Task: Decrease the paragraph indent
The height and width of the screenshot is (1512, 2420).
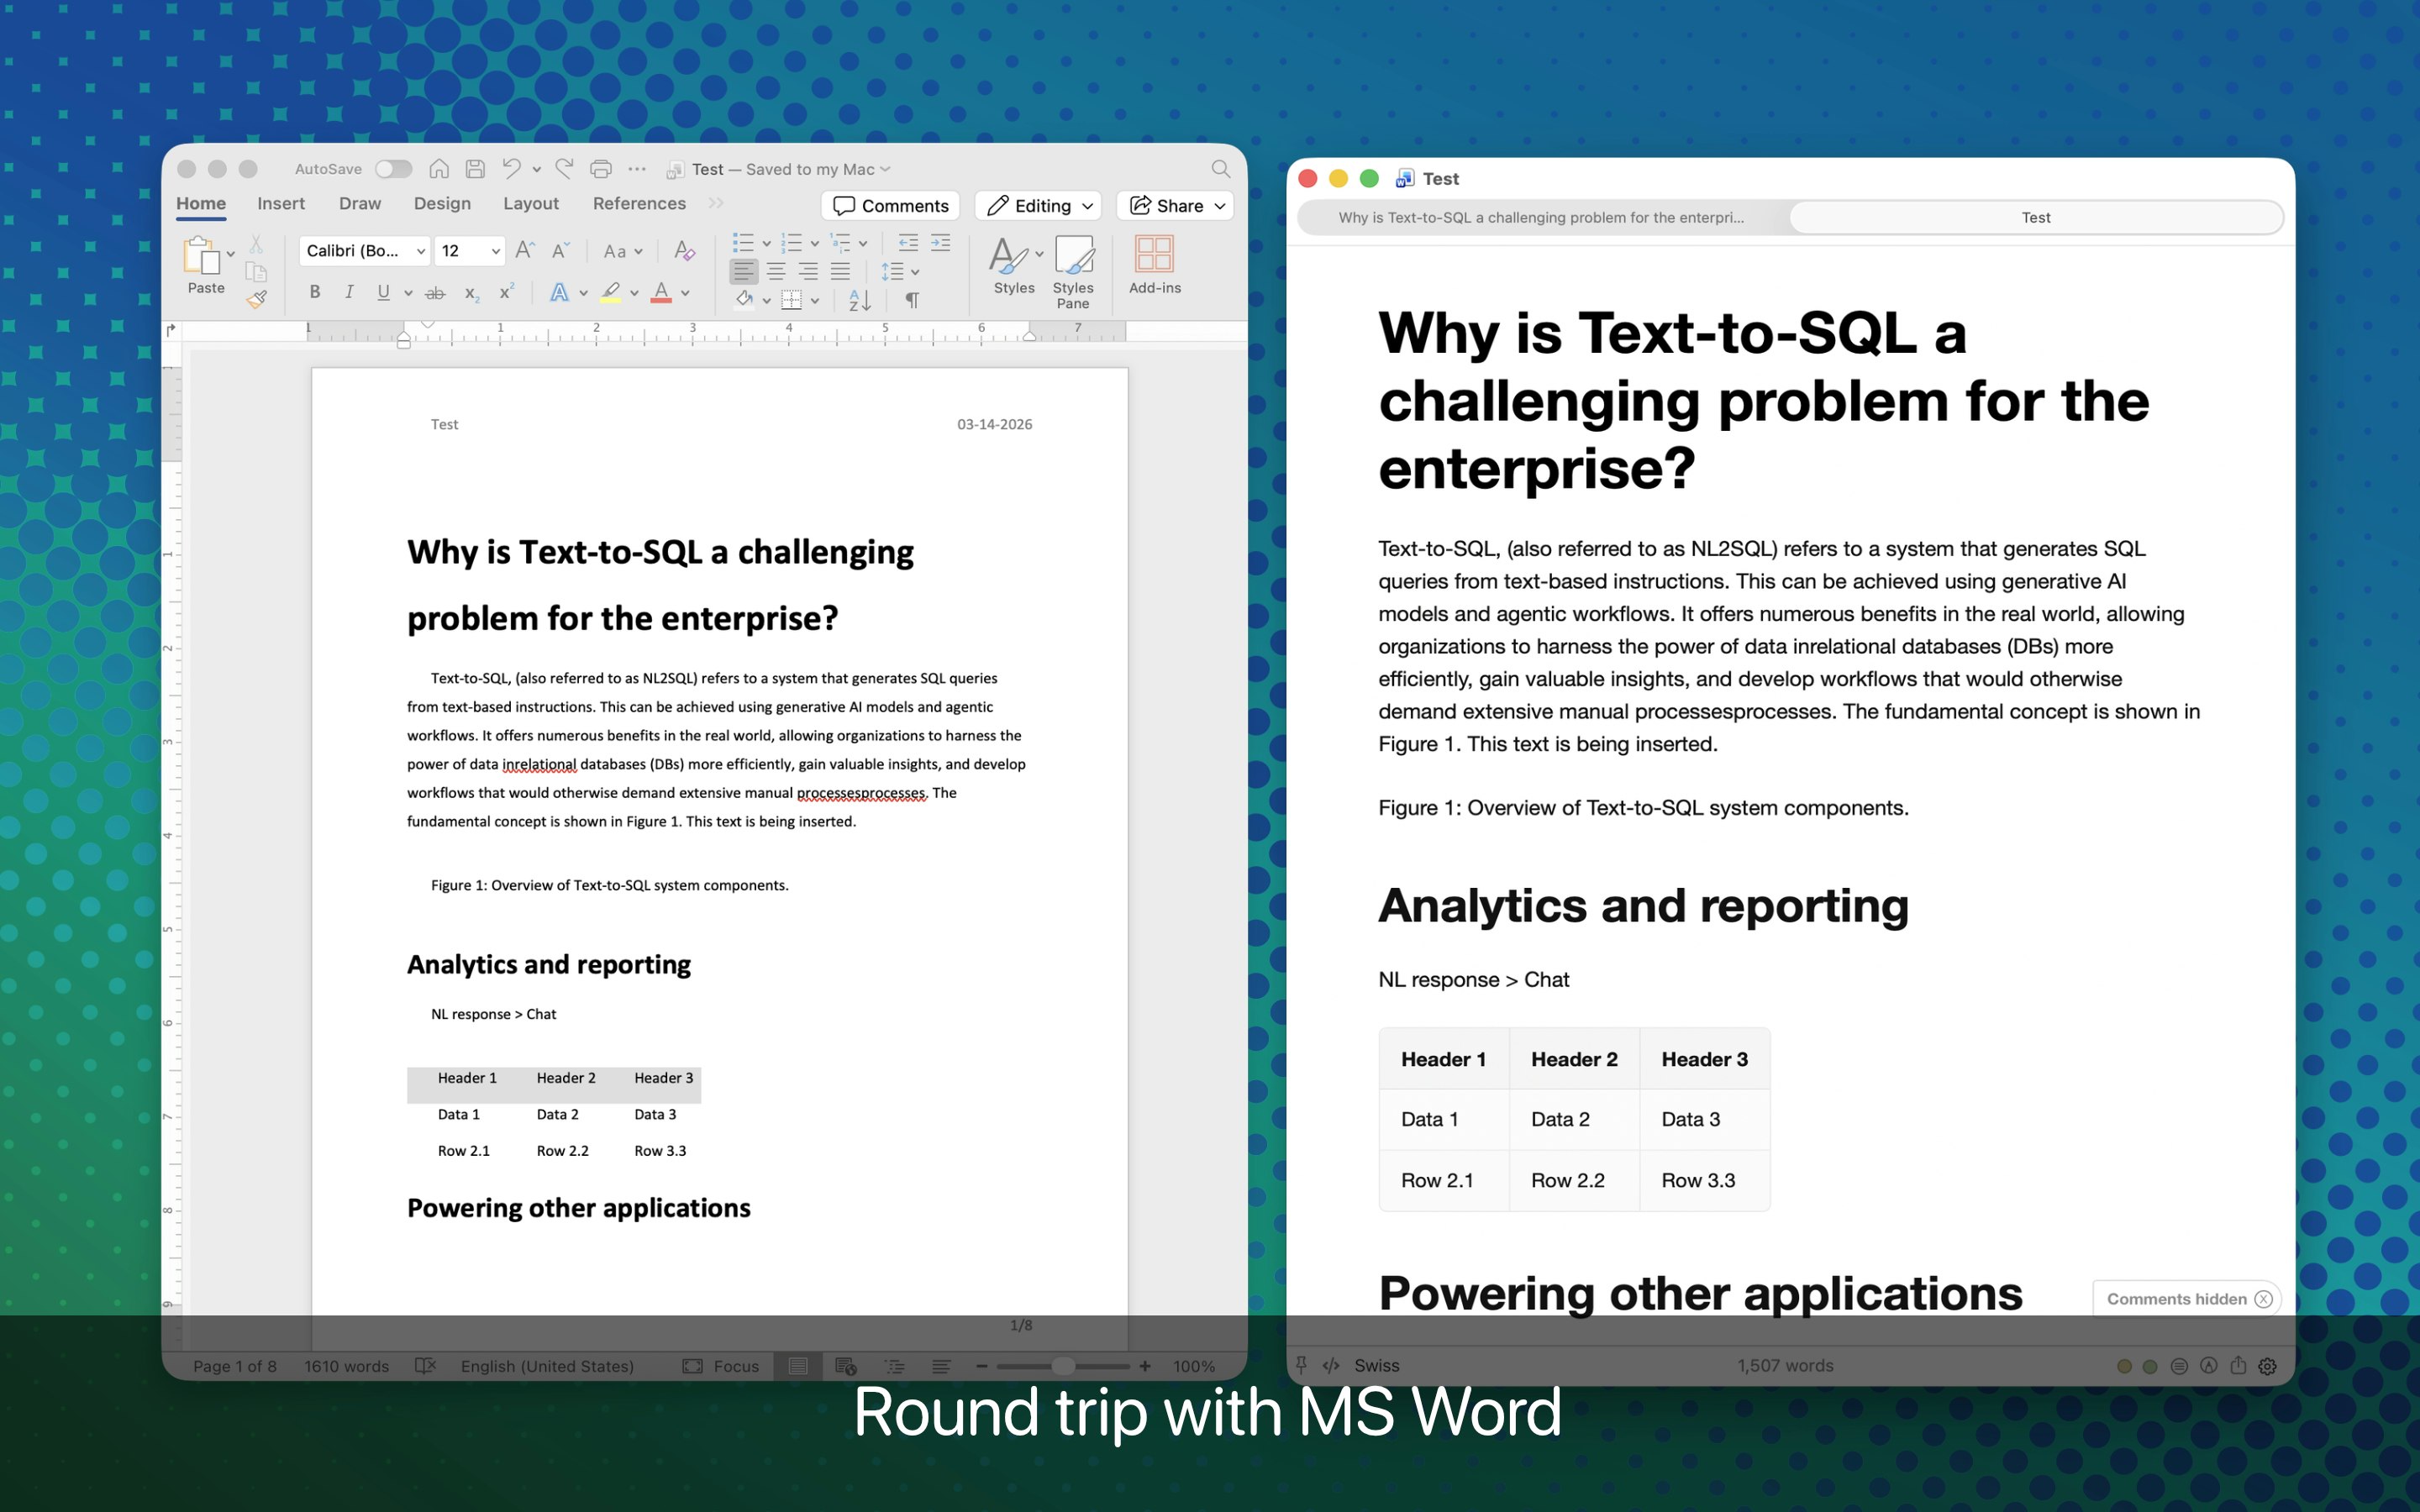Action: [x=908, y=243]
